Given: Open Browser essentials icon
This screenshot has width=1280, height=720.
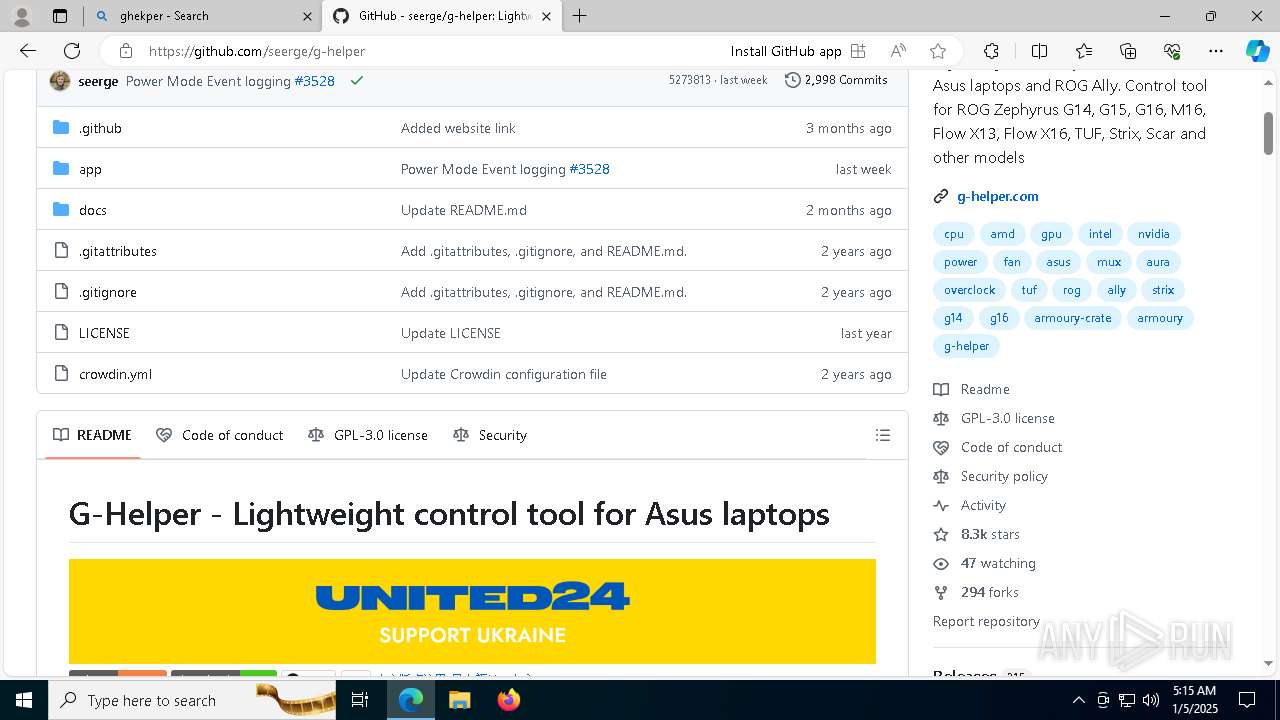Looking at the screenshot, I should [1172, 51].
